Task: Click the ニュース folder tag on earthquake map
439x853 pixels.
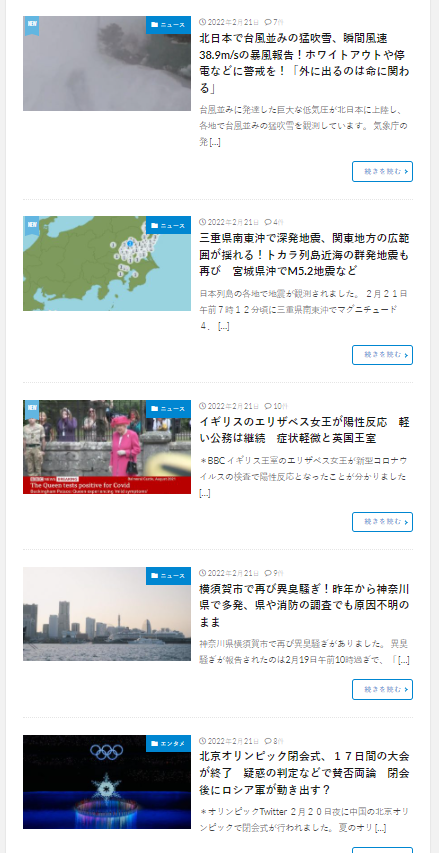Action: (x=168, y=225)
